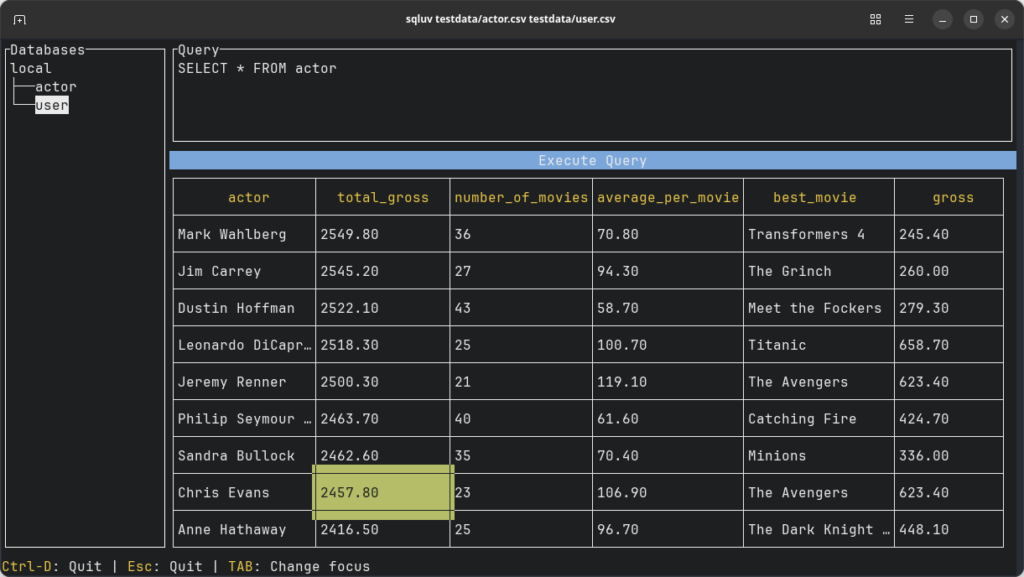Click the total_gross column header

tap(382, 198)
